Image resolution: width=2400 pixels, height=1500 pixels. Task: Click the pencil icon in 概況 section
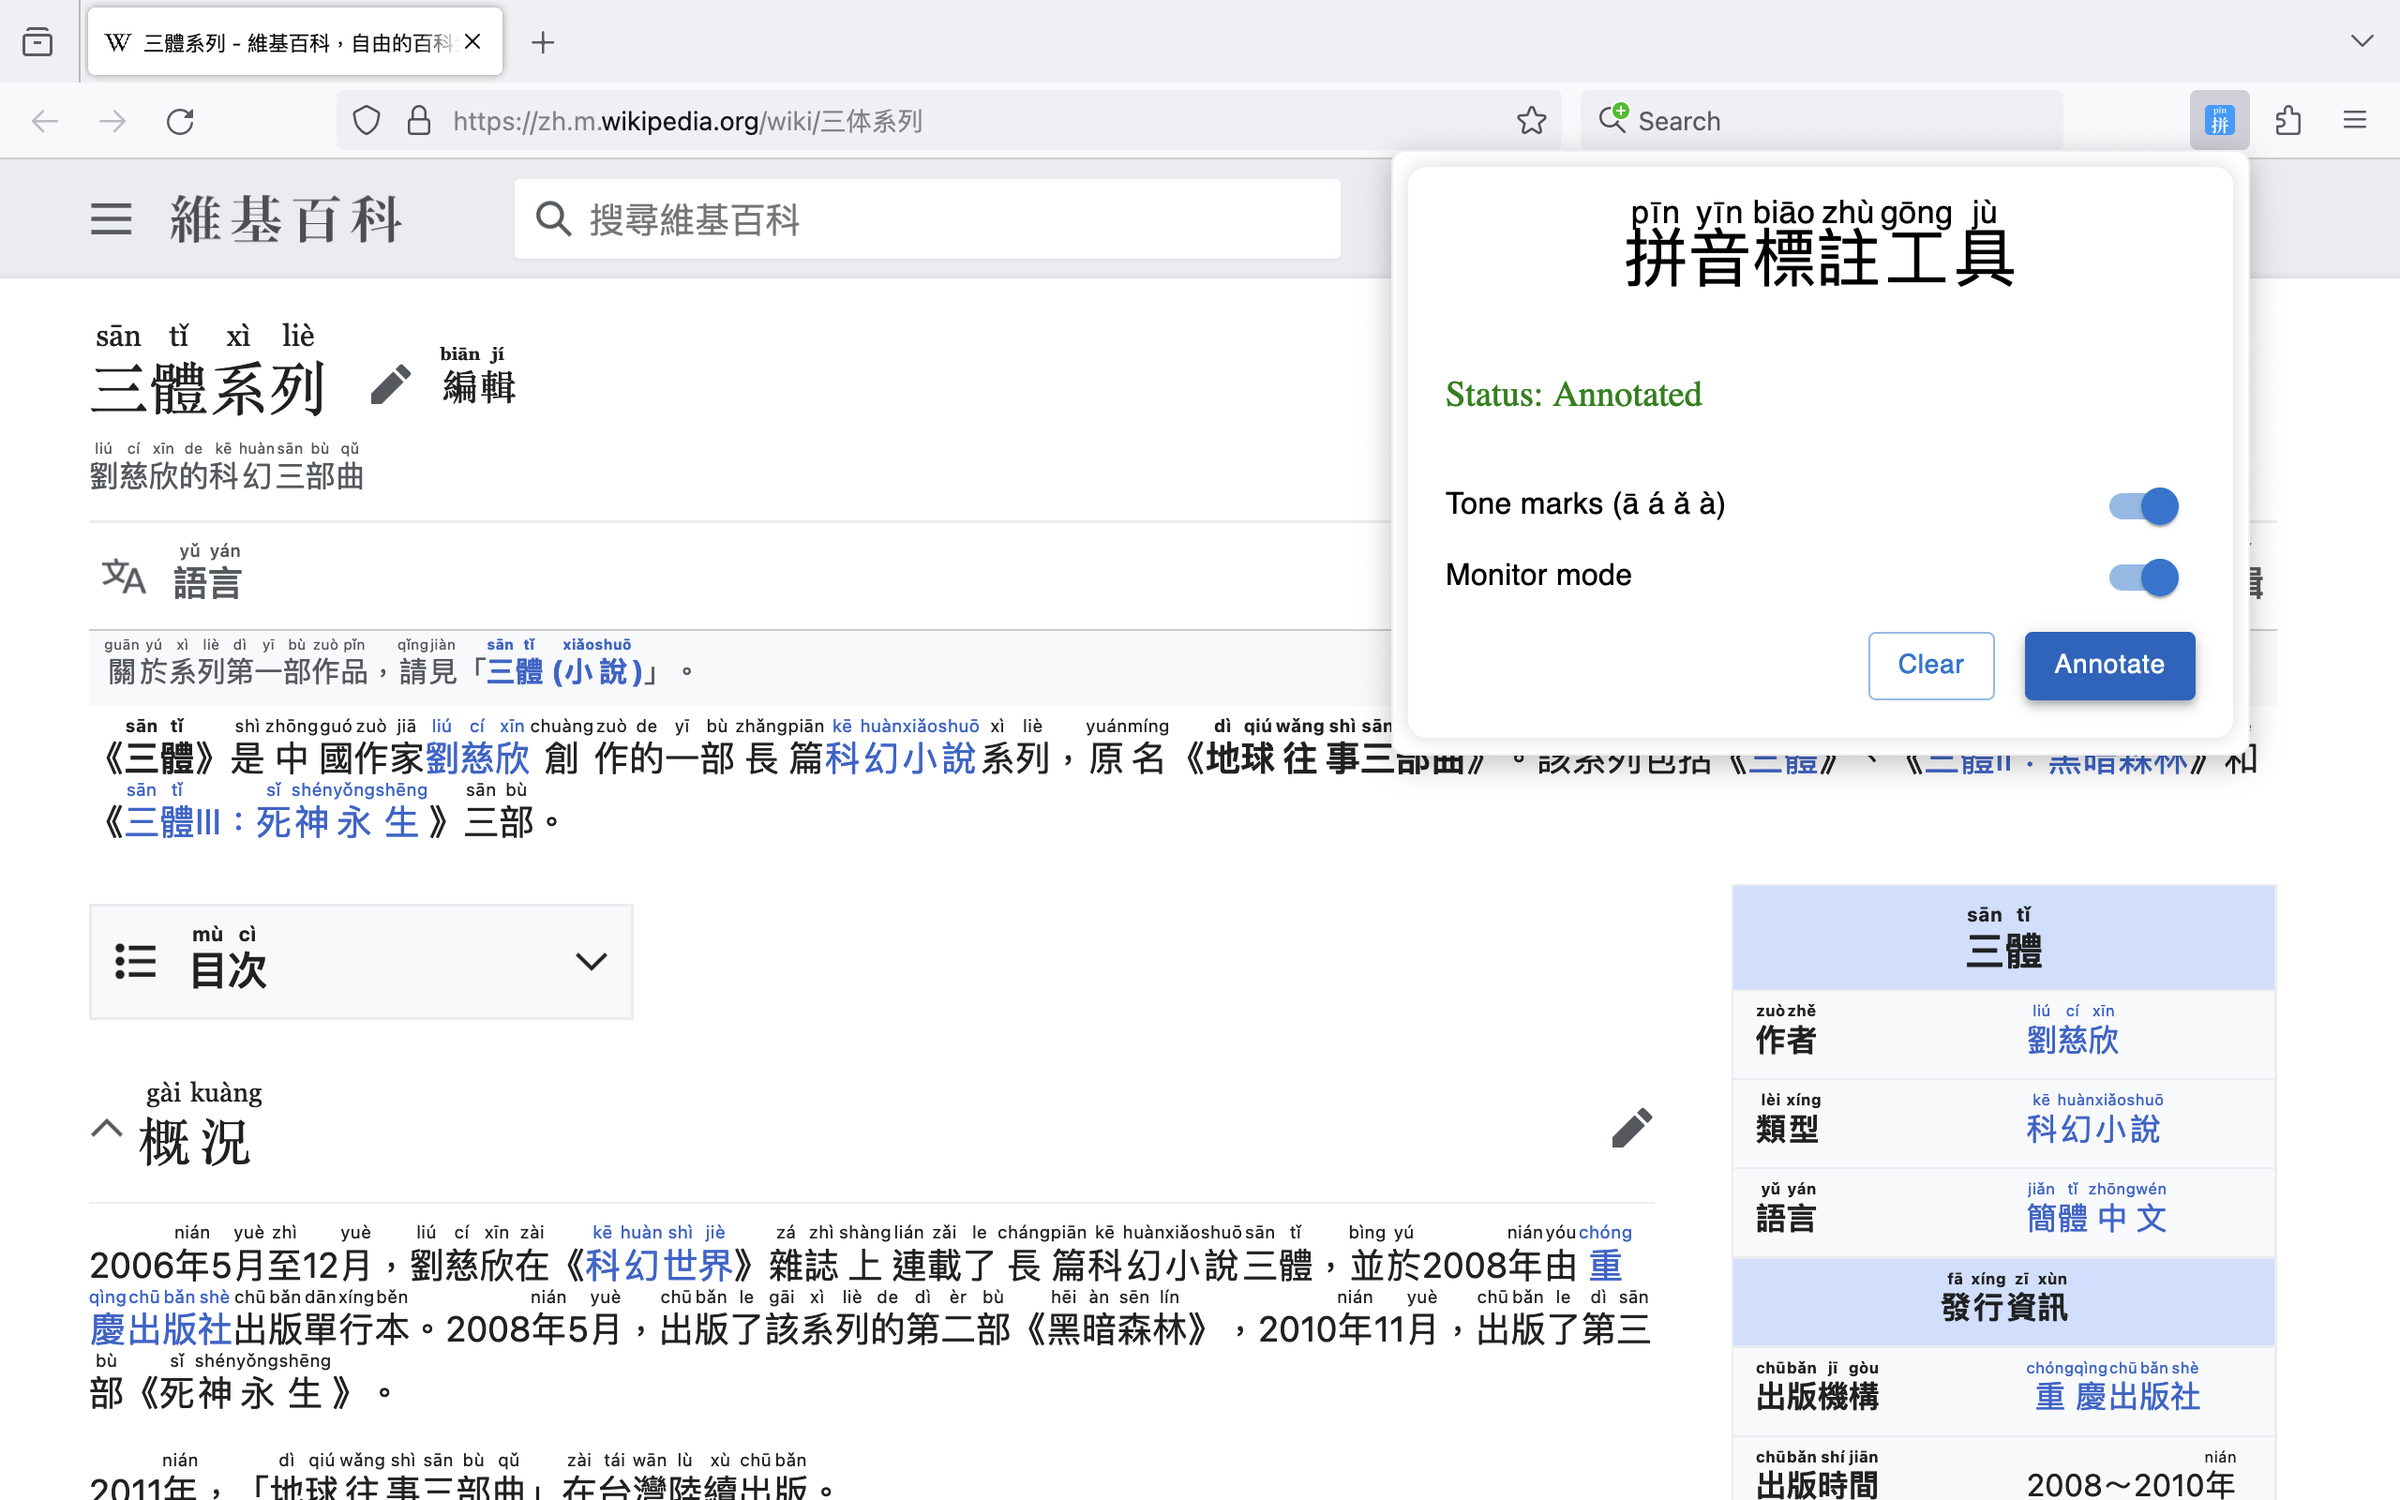[x=1631, y=1128]
